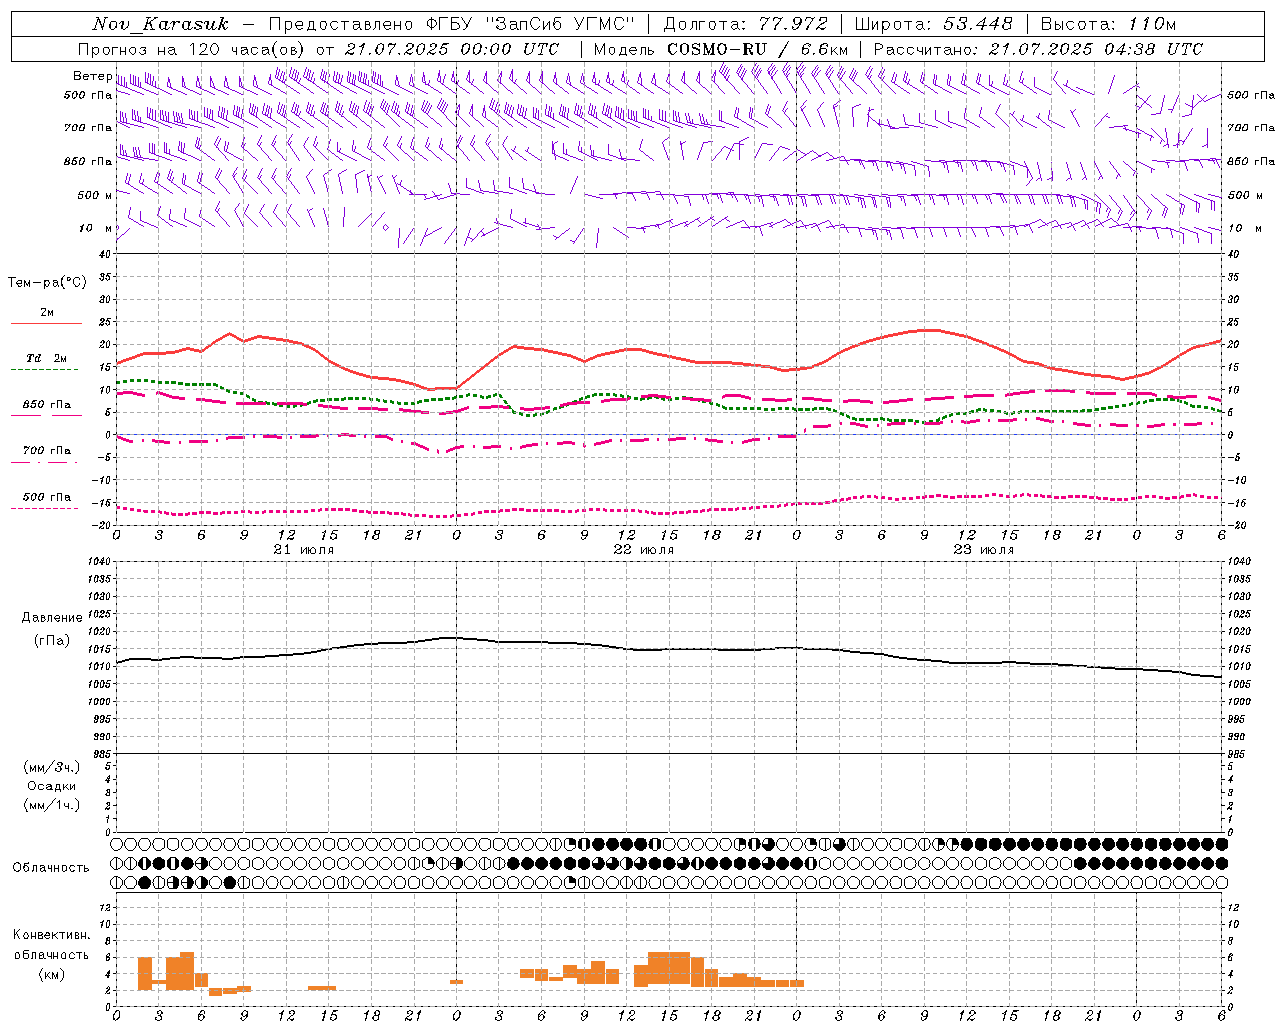
Task: Click the pink dash-dot sample under '700 гПа' legend
Action: (44, 462)
